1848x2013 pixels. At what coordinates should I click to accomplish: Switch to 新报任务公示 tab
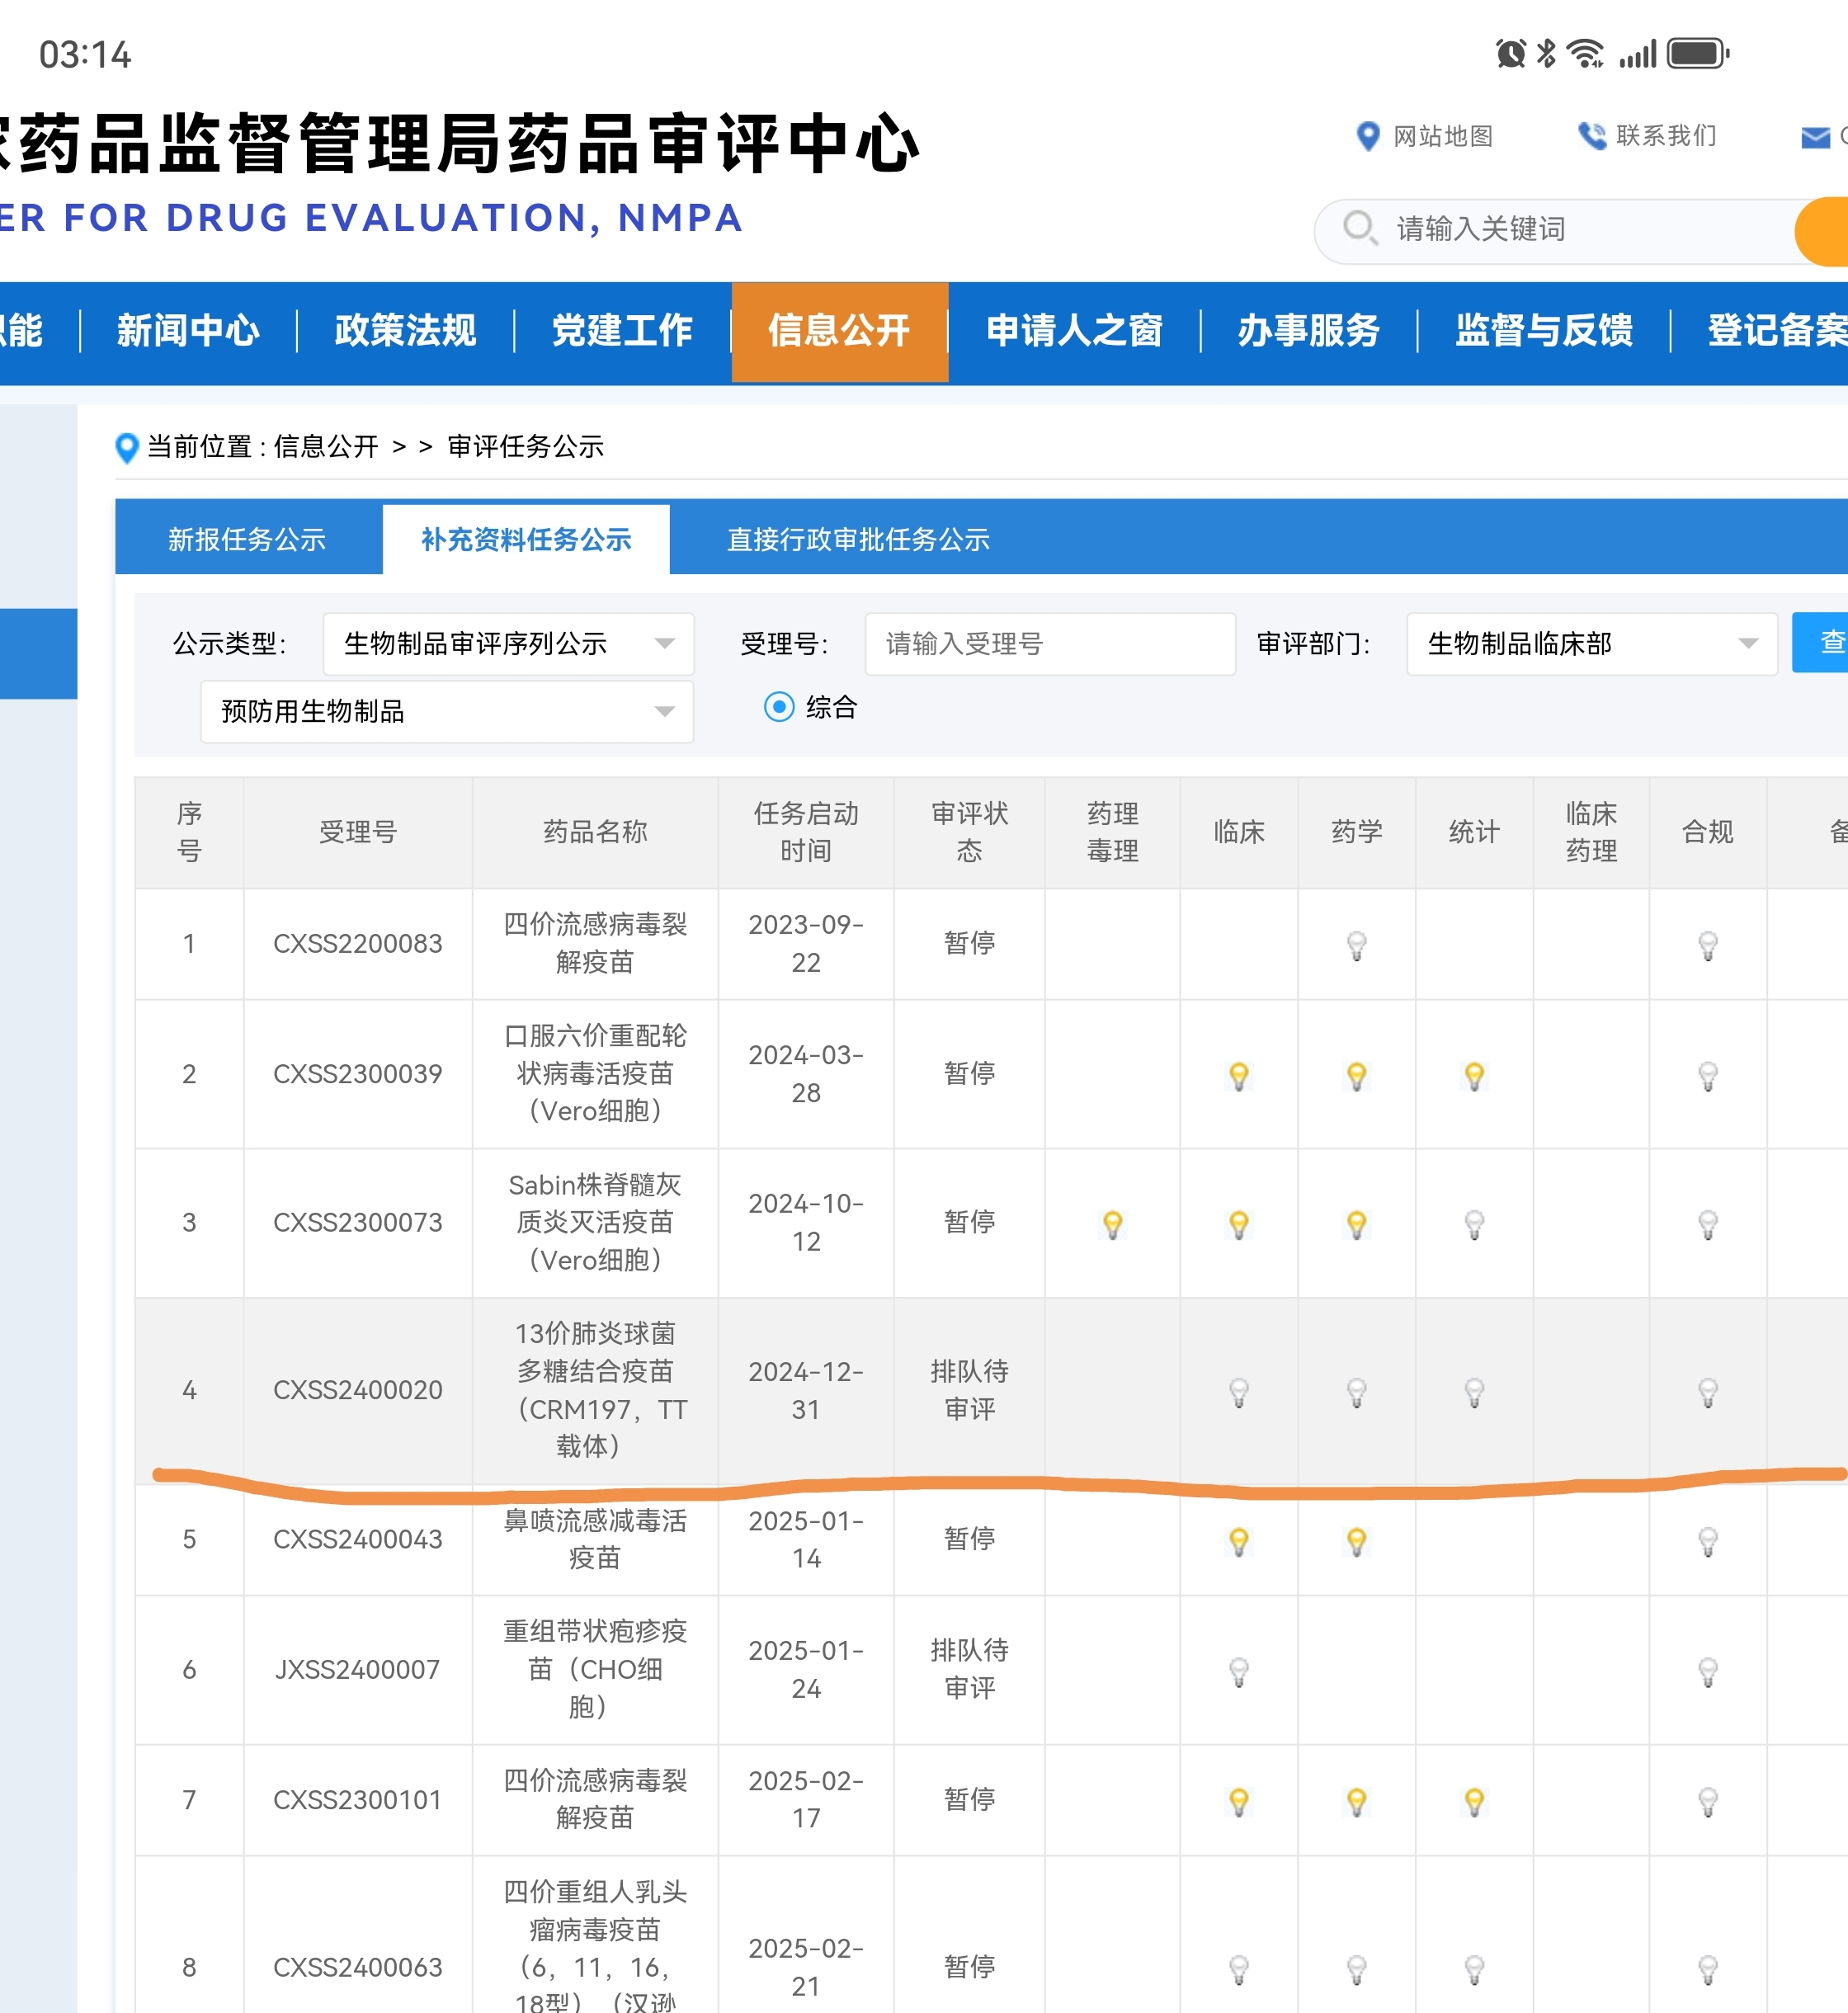click(x=247, y=539)
